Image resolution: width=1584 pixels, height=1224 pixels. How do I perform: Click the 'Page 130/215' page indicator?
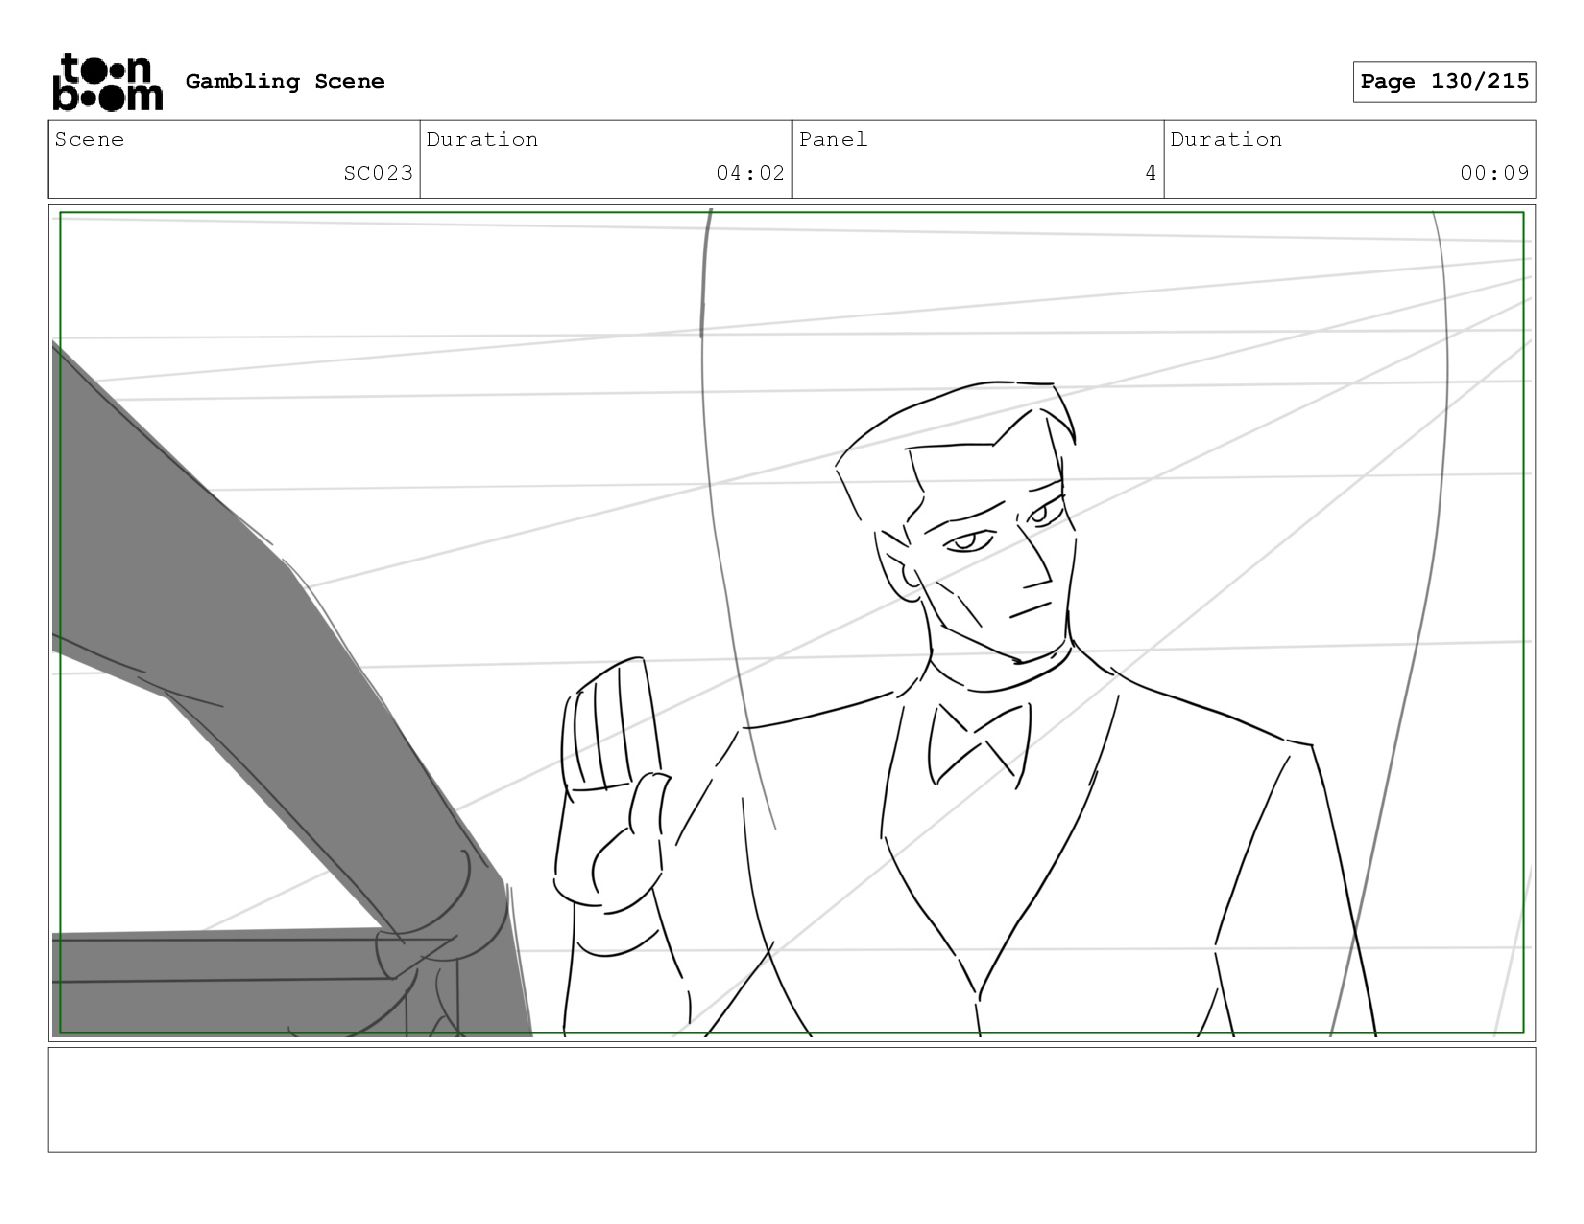pos(1444,81)
